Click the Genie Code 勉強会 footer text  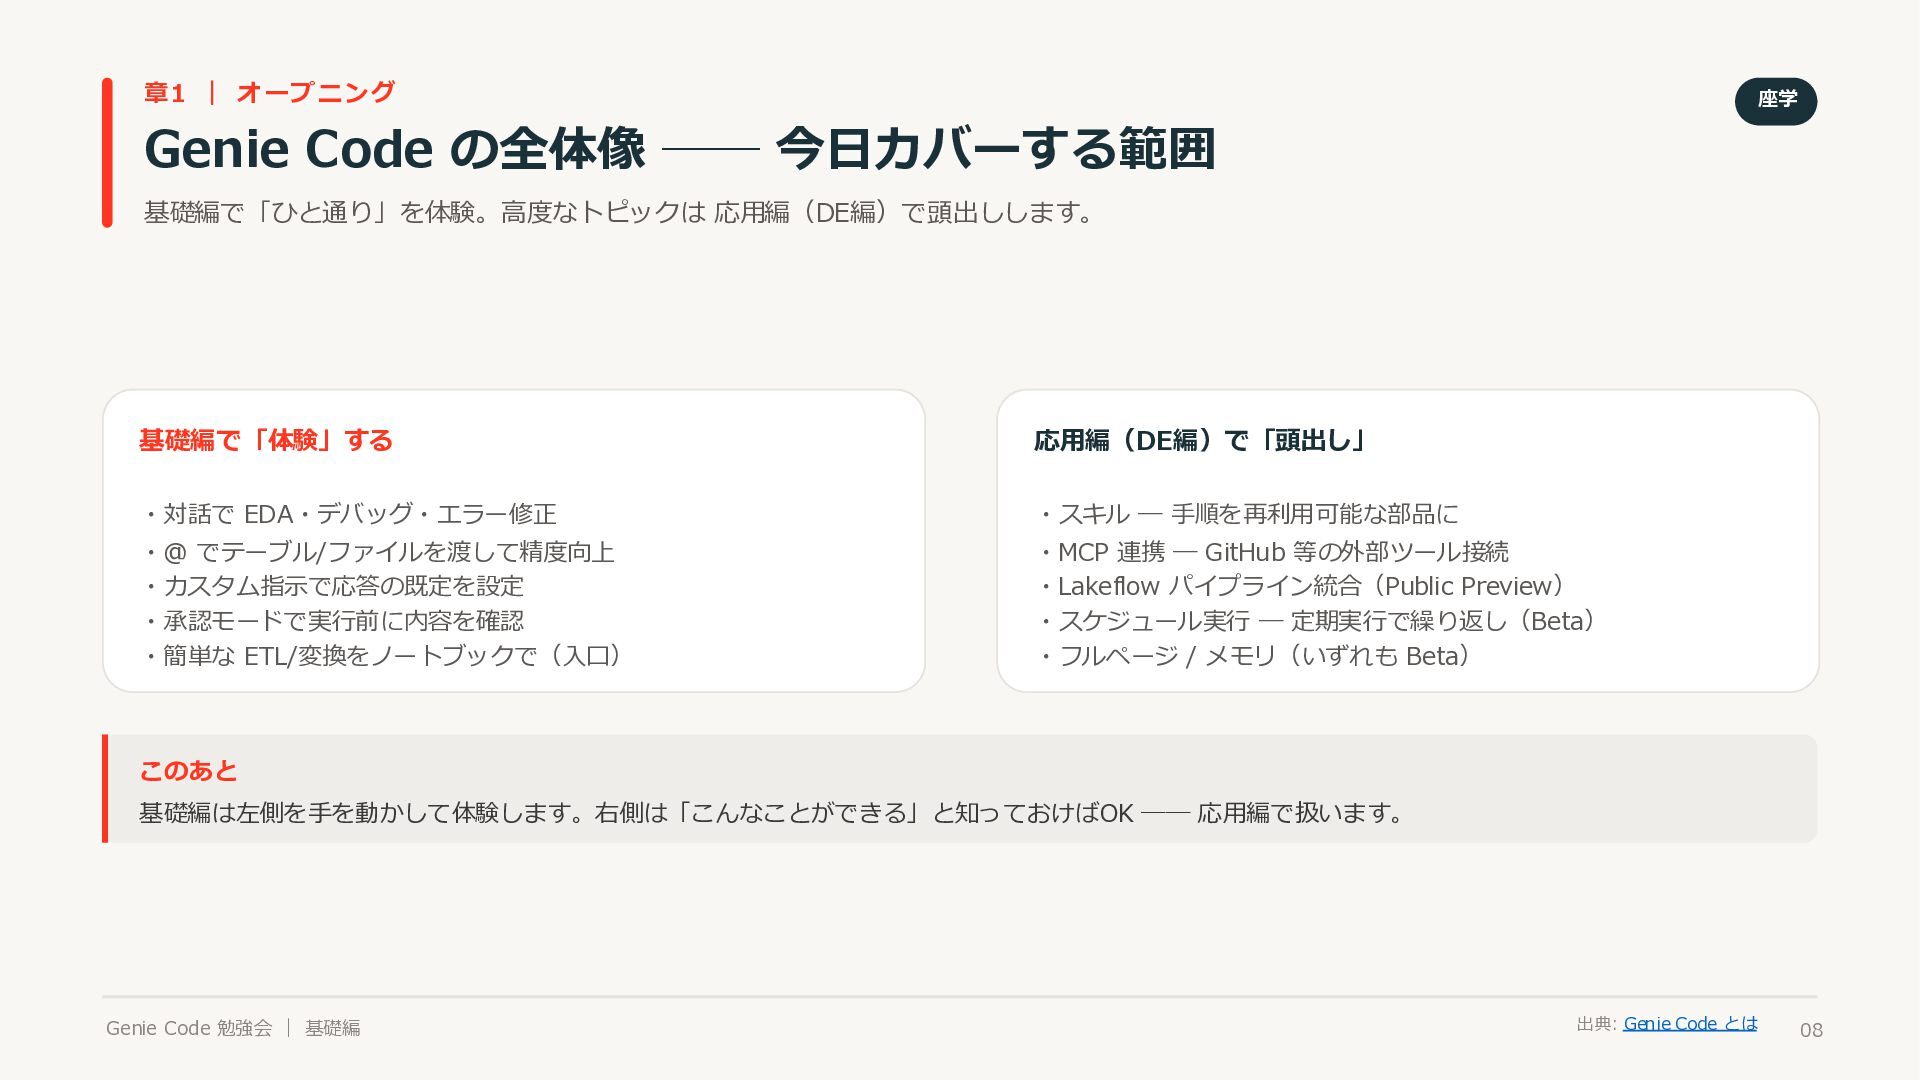189,1028
